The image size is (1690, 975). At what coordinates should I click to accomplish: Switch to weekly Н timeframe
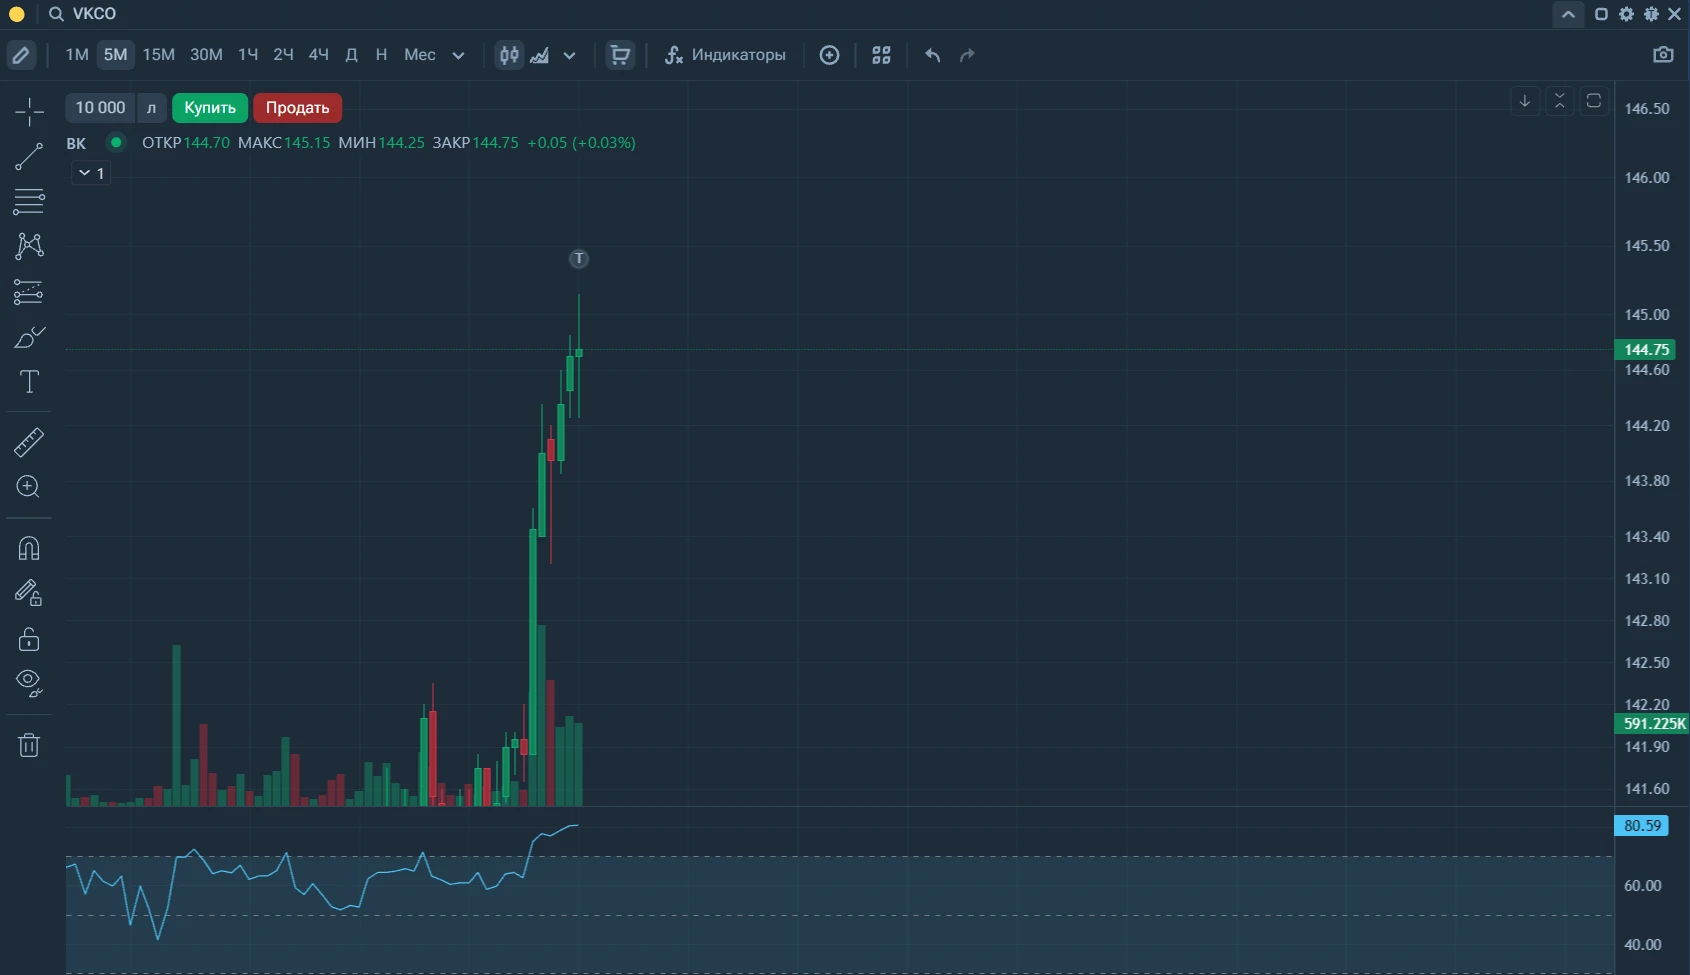pos(381,55)
